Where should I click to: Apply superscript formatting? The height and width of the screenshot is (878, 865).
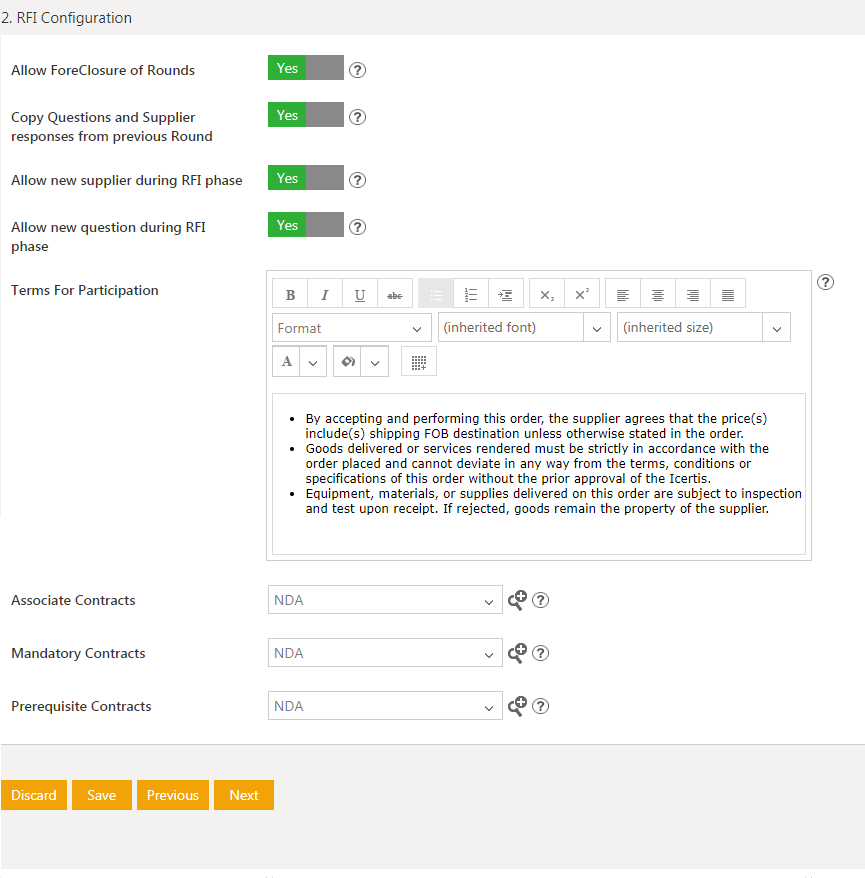click(x=582, y=294)
